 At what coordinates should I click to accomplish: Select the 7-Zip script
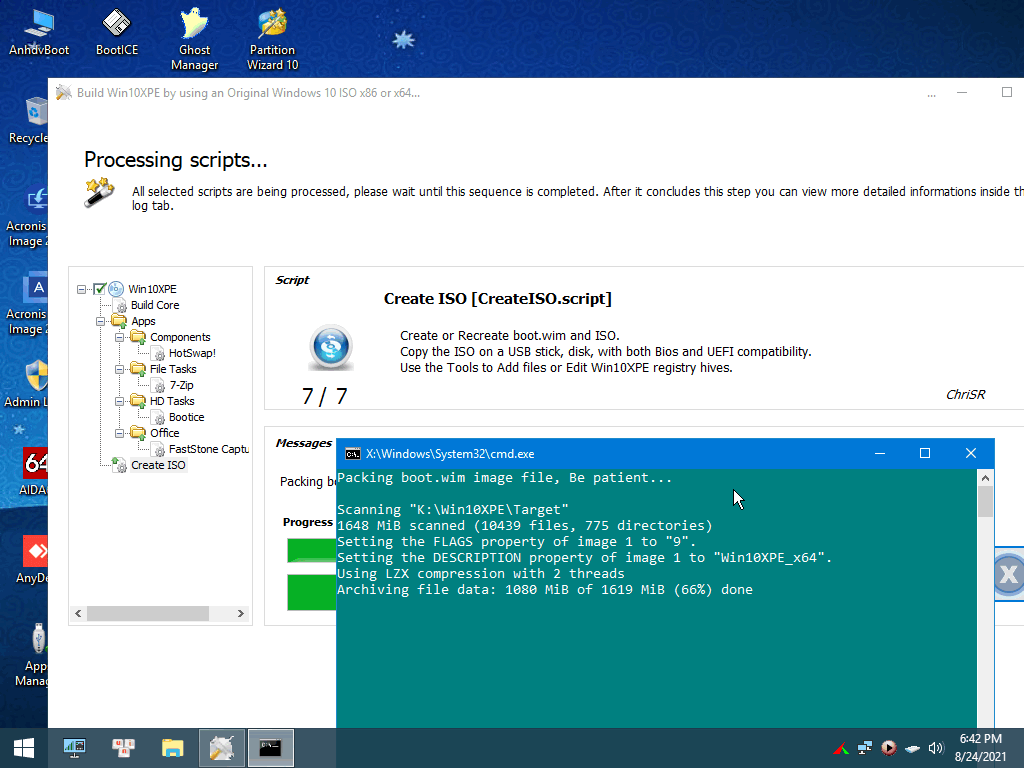point(182,385)
